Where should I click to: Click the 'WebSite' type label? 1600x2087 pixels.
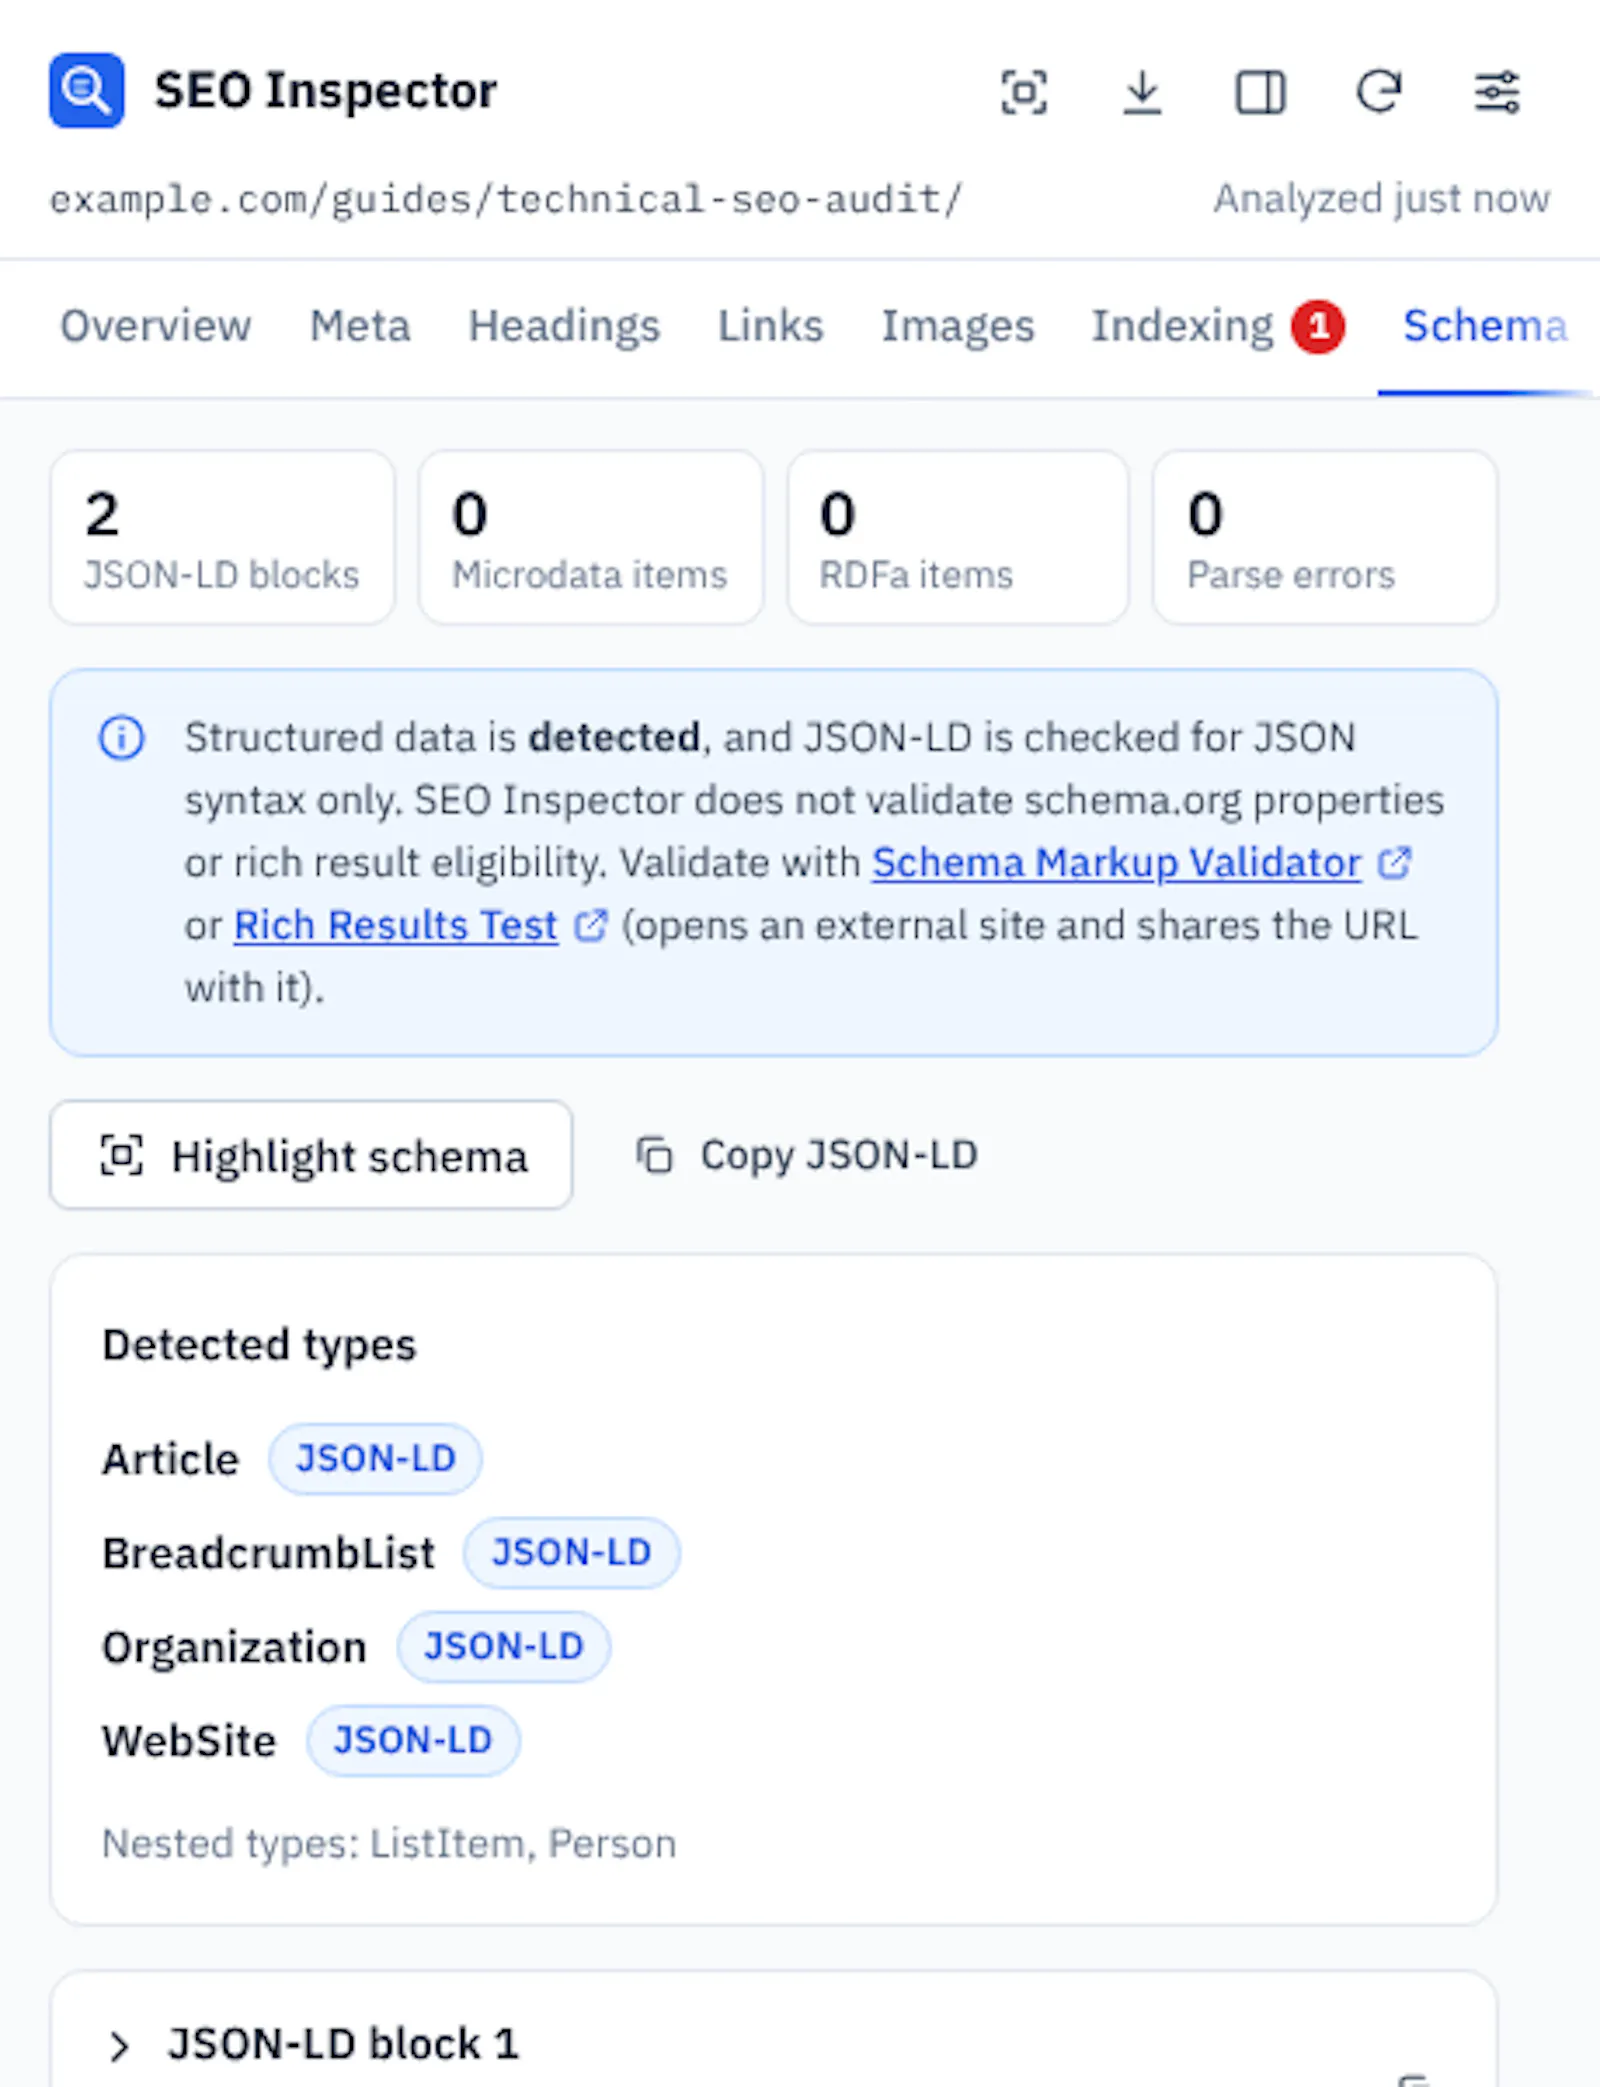coord(189,1741)
